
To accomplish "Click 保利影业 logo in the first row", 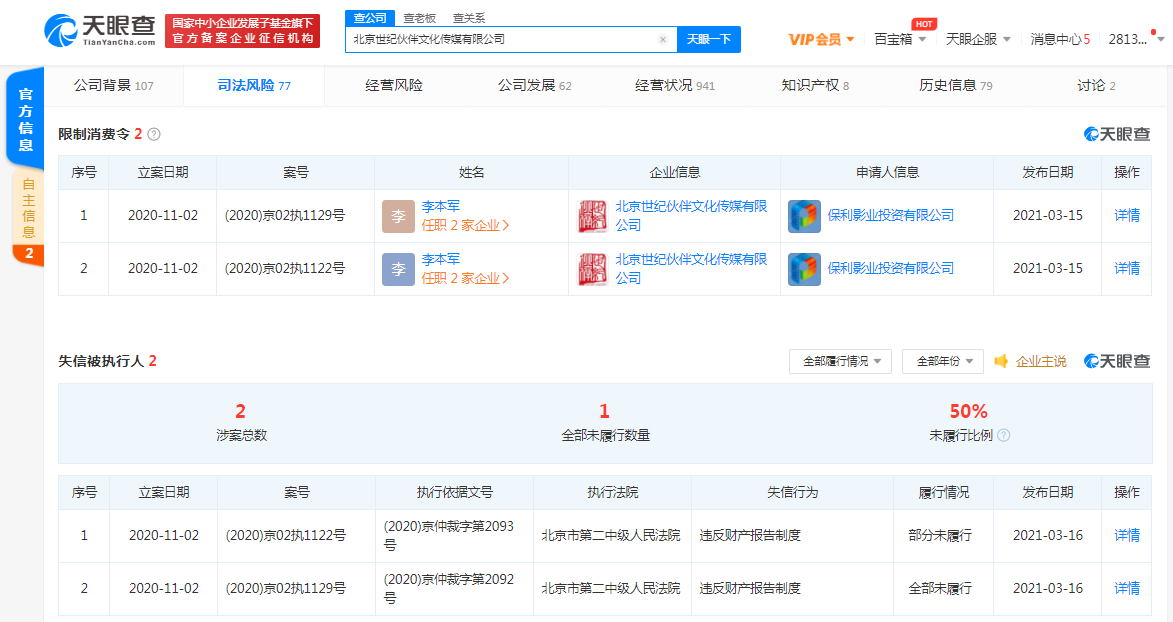I will click(804, 216).
